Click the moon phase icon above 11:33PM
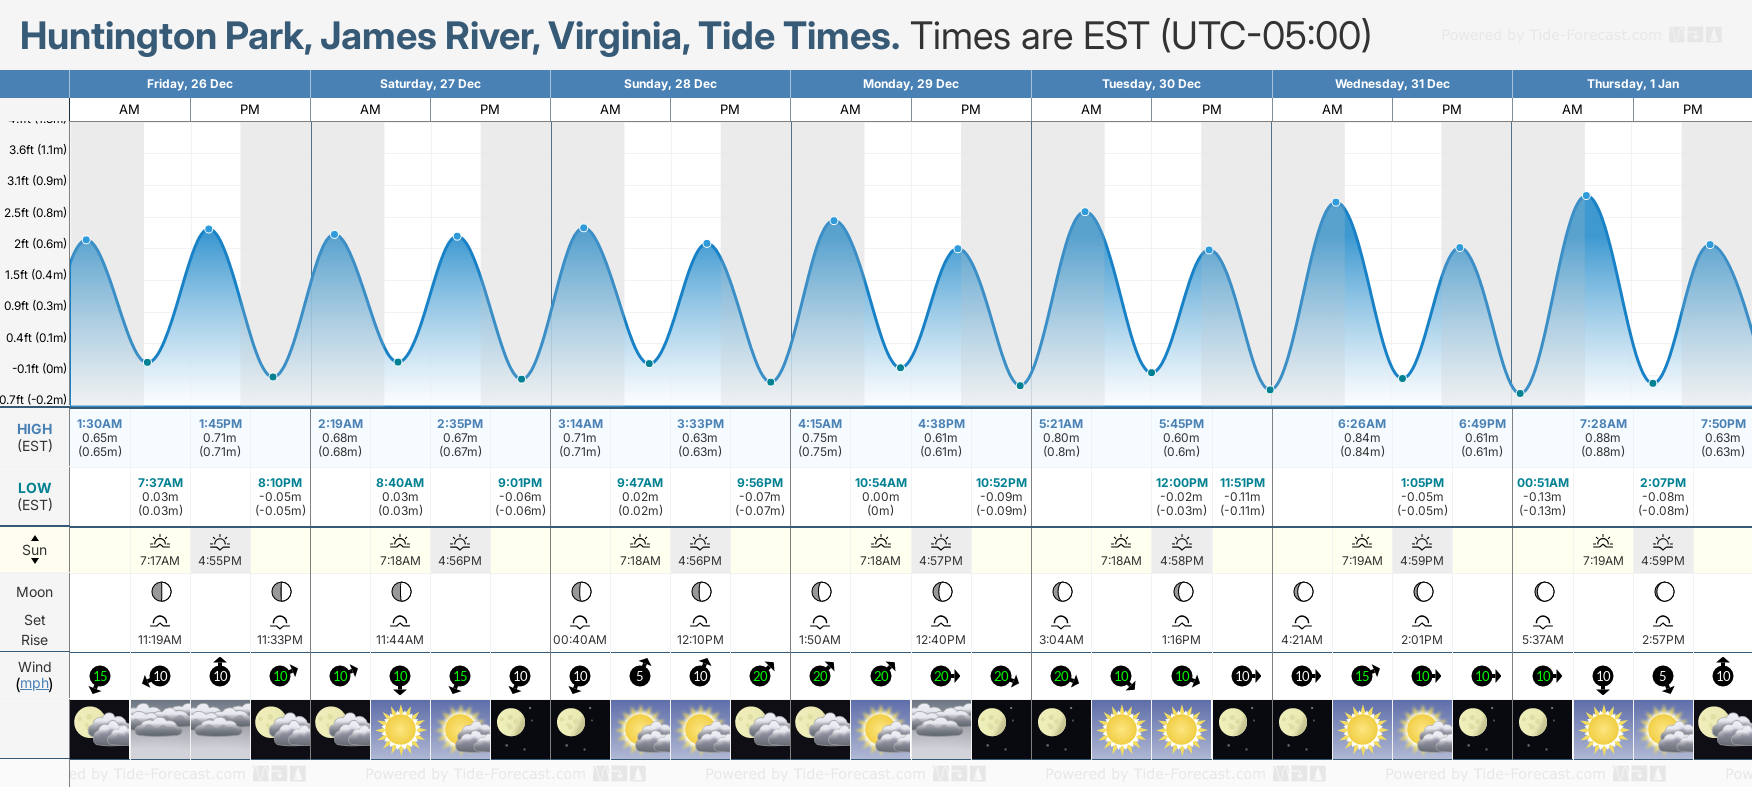Viewport: 1752px width, 787px height. tap(281, 592)
